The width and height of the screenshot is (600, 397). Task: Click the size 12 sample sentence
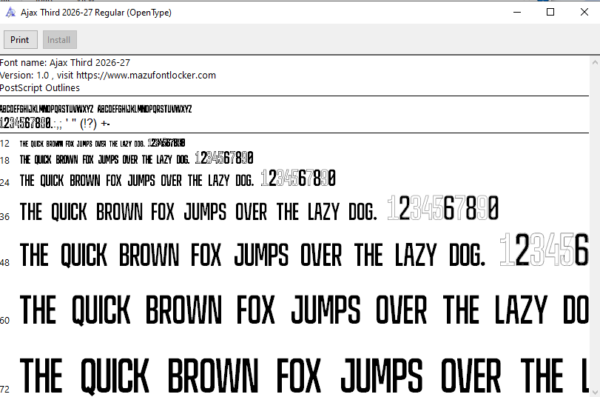103,143
